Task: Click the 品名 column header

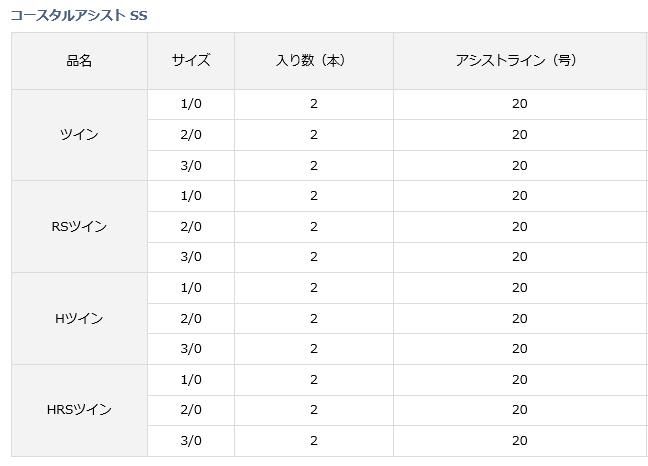Action: click(79, 60)
